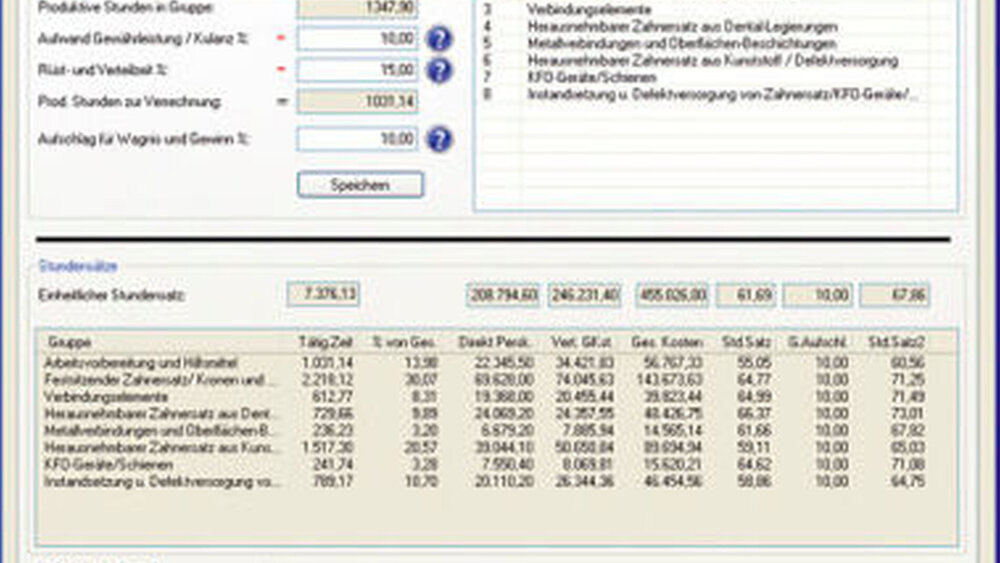Sort table by Gruppe column header
Screen dimensions: 1000x563
70,342
